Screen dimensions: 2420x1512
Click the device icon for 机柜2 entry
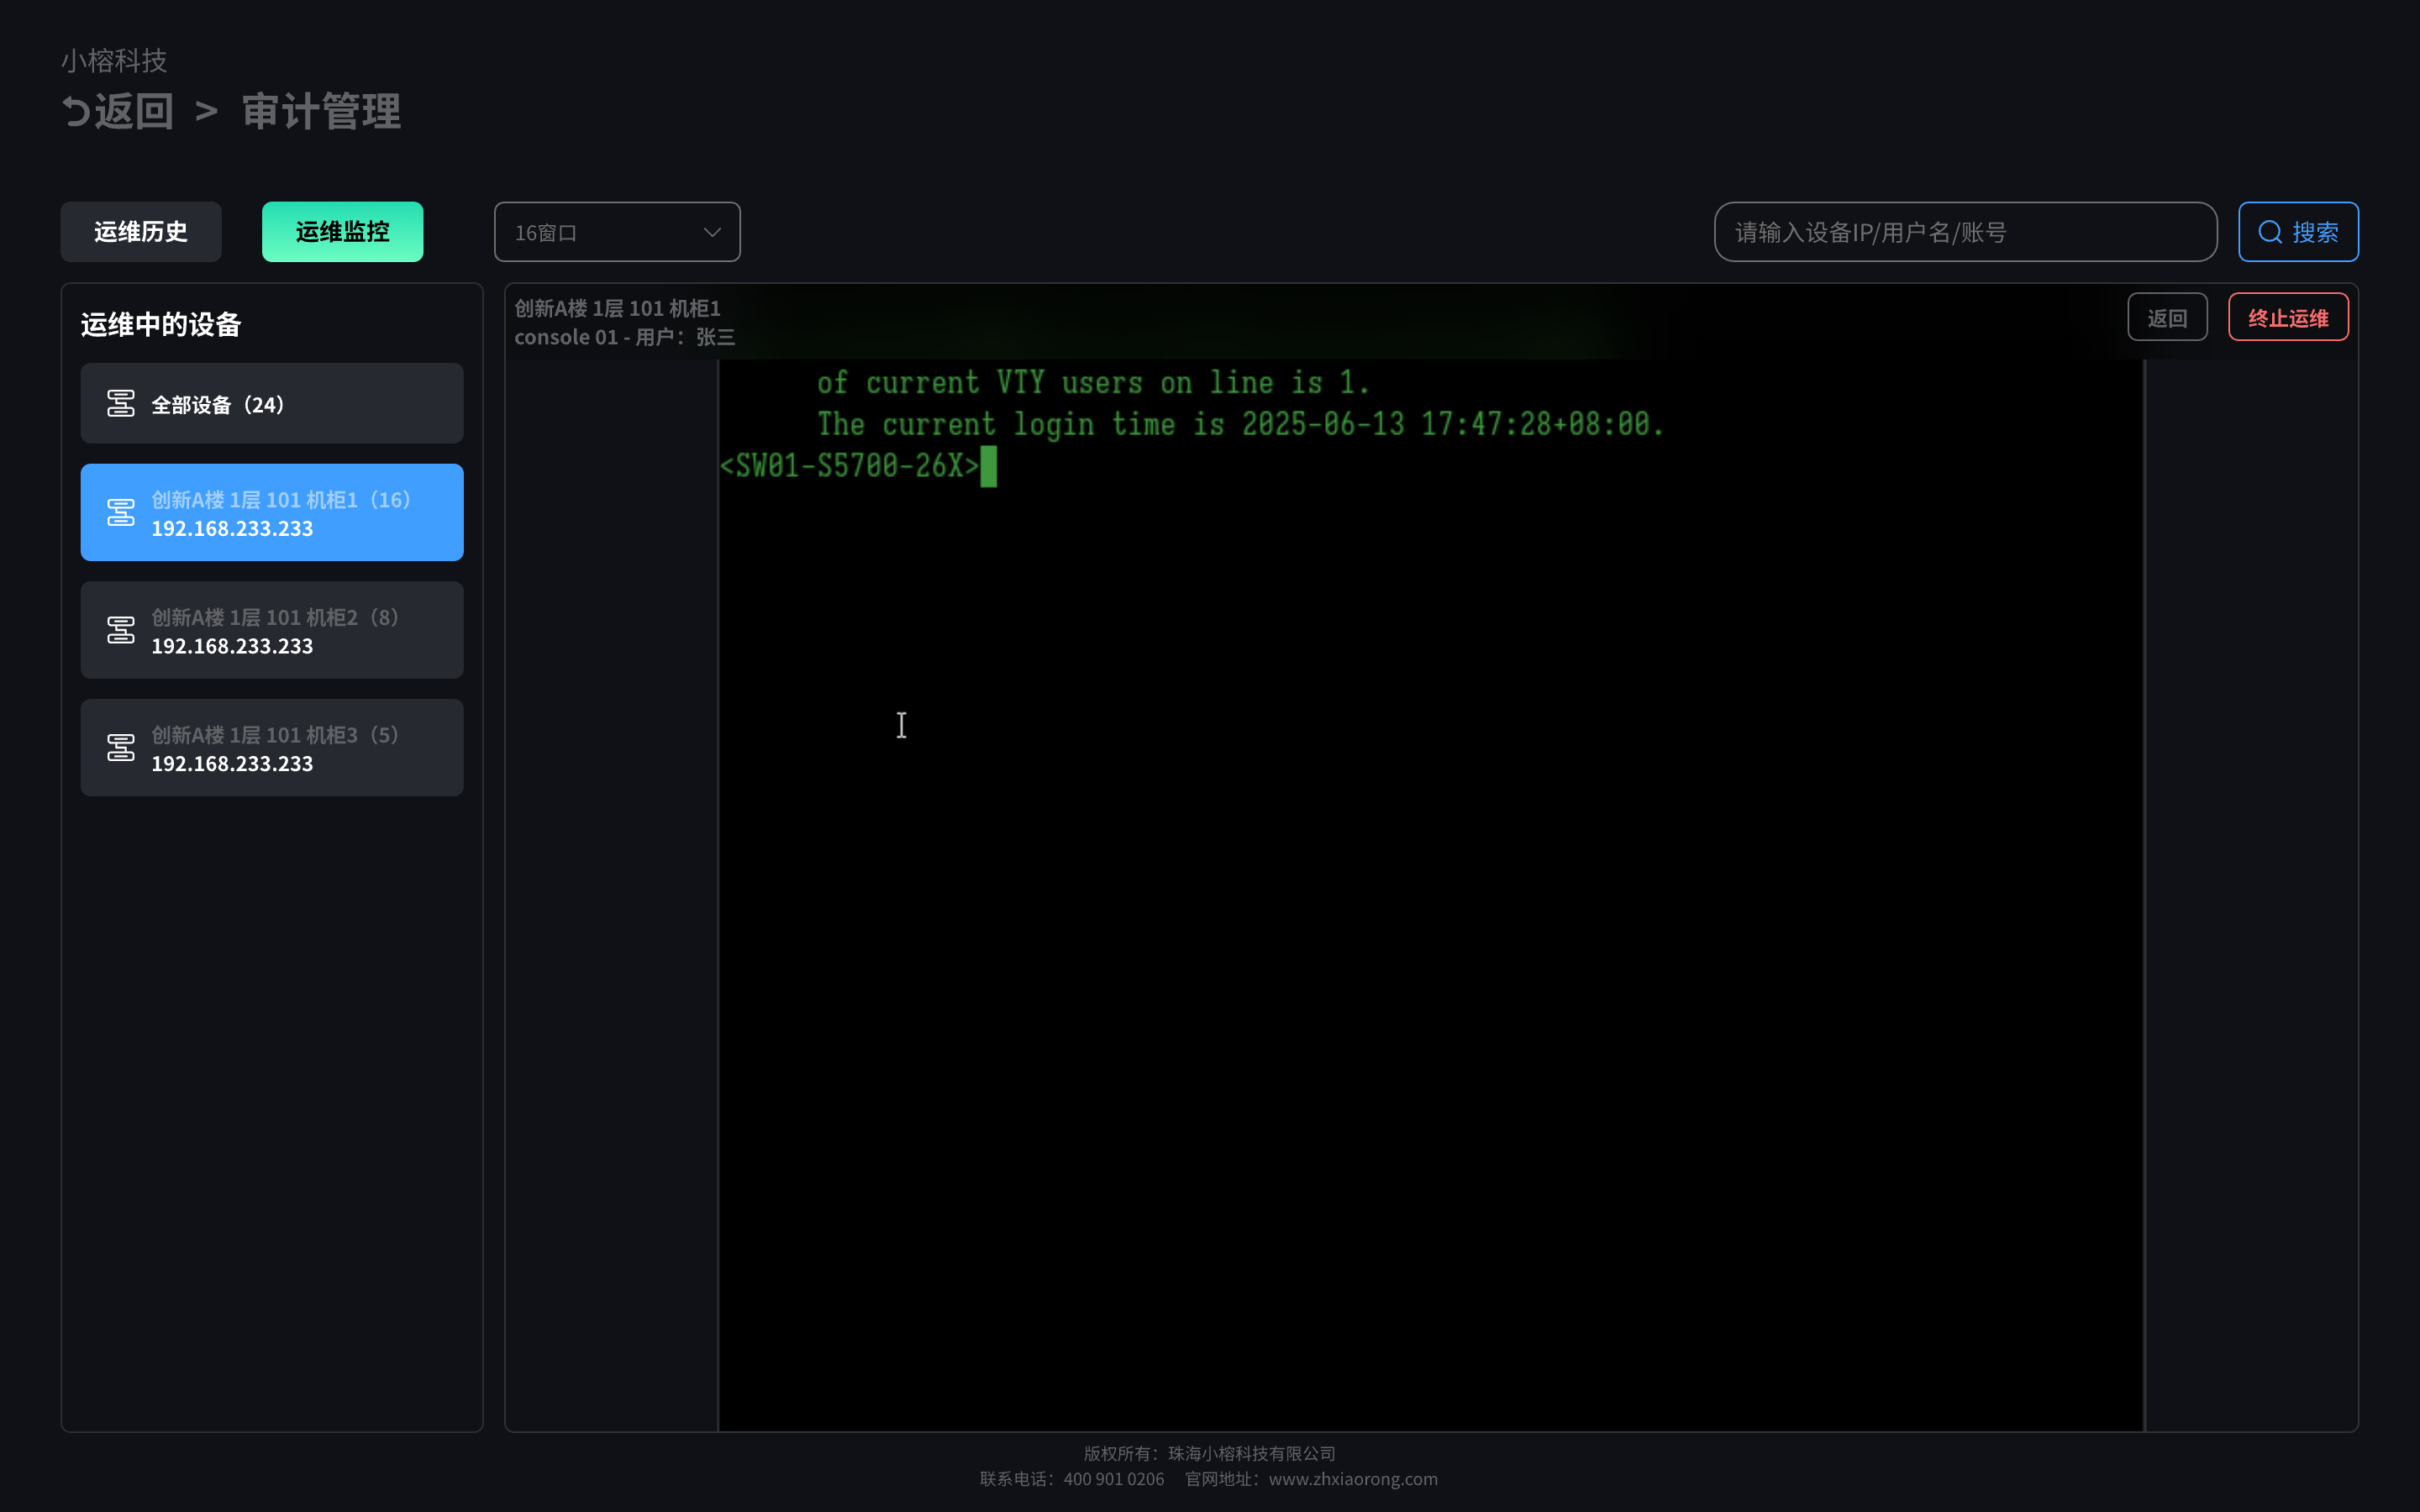coord(121,630)
